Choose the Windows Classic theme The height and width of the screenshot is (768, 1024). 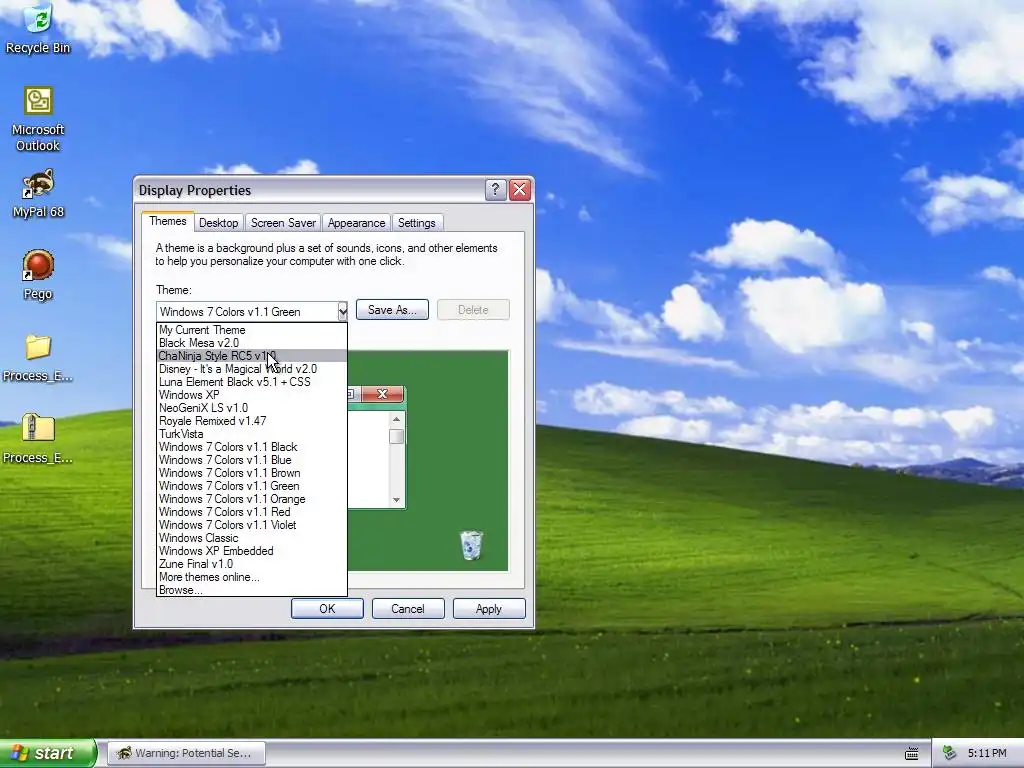252,538
